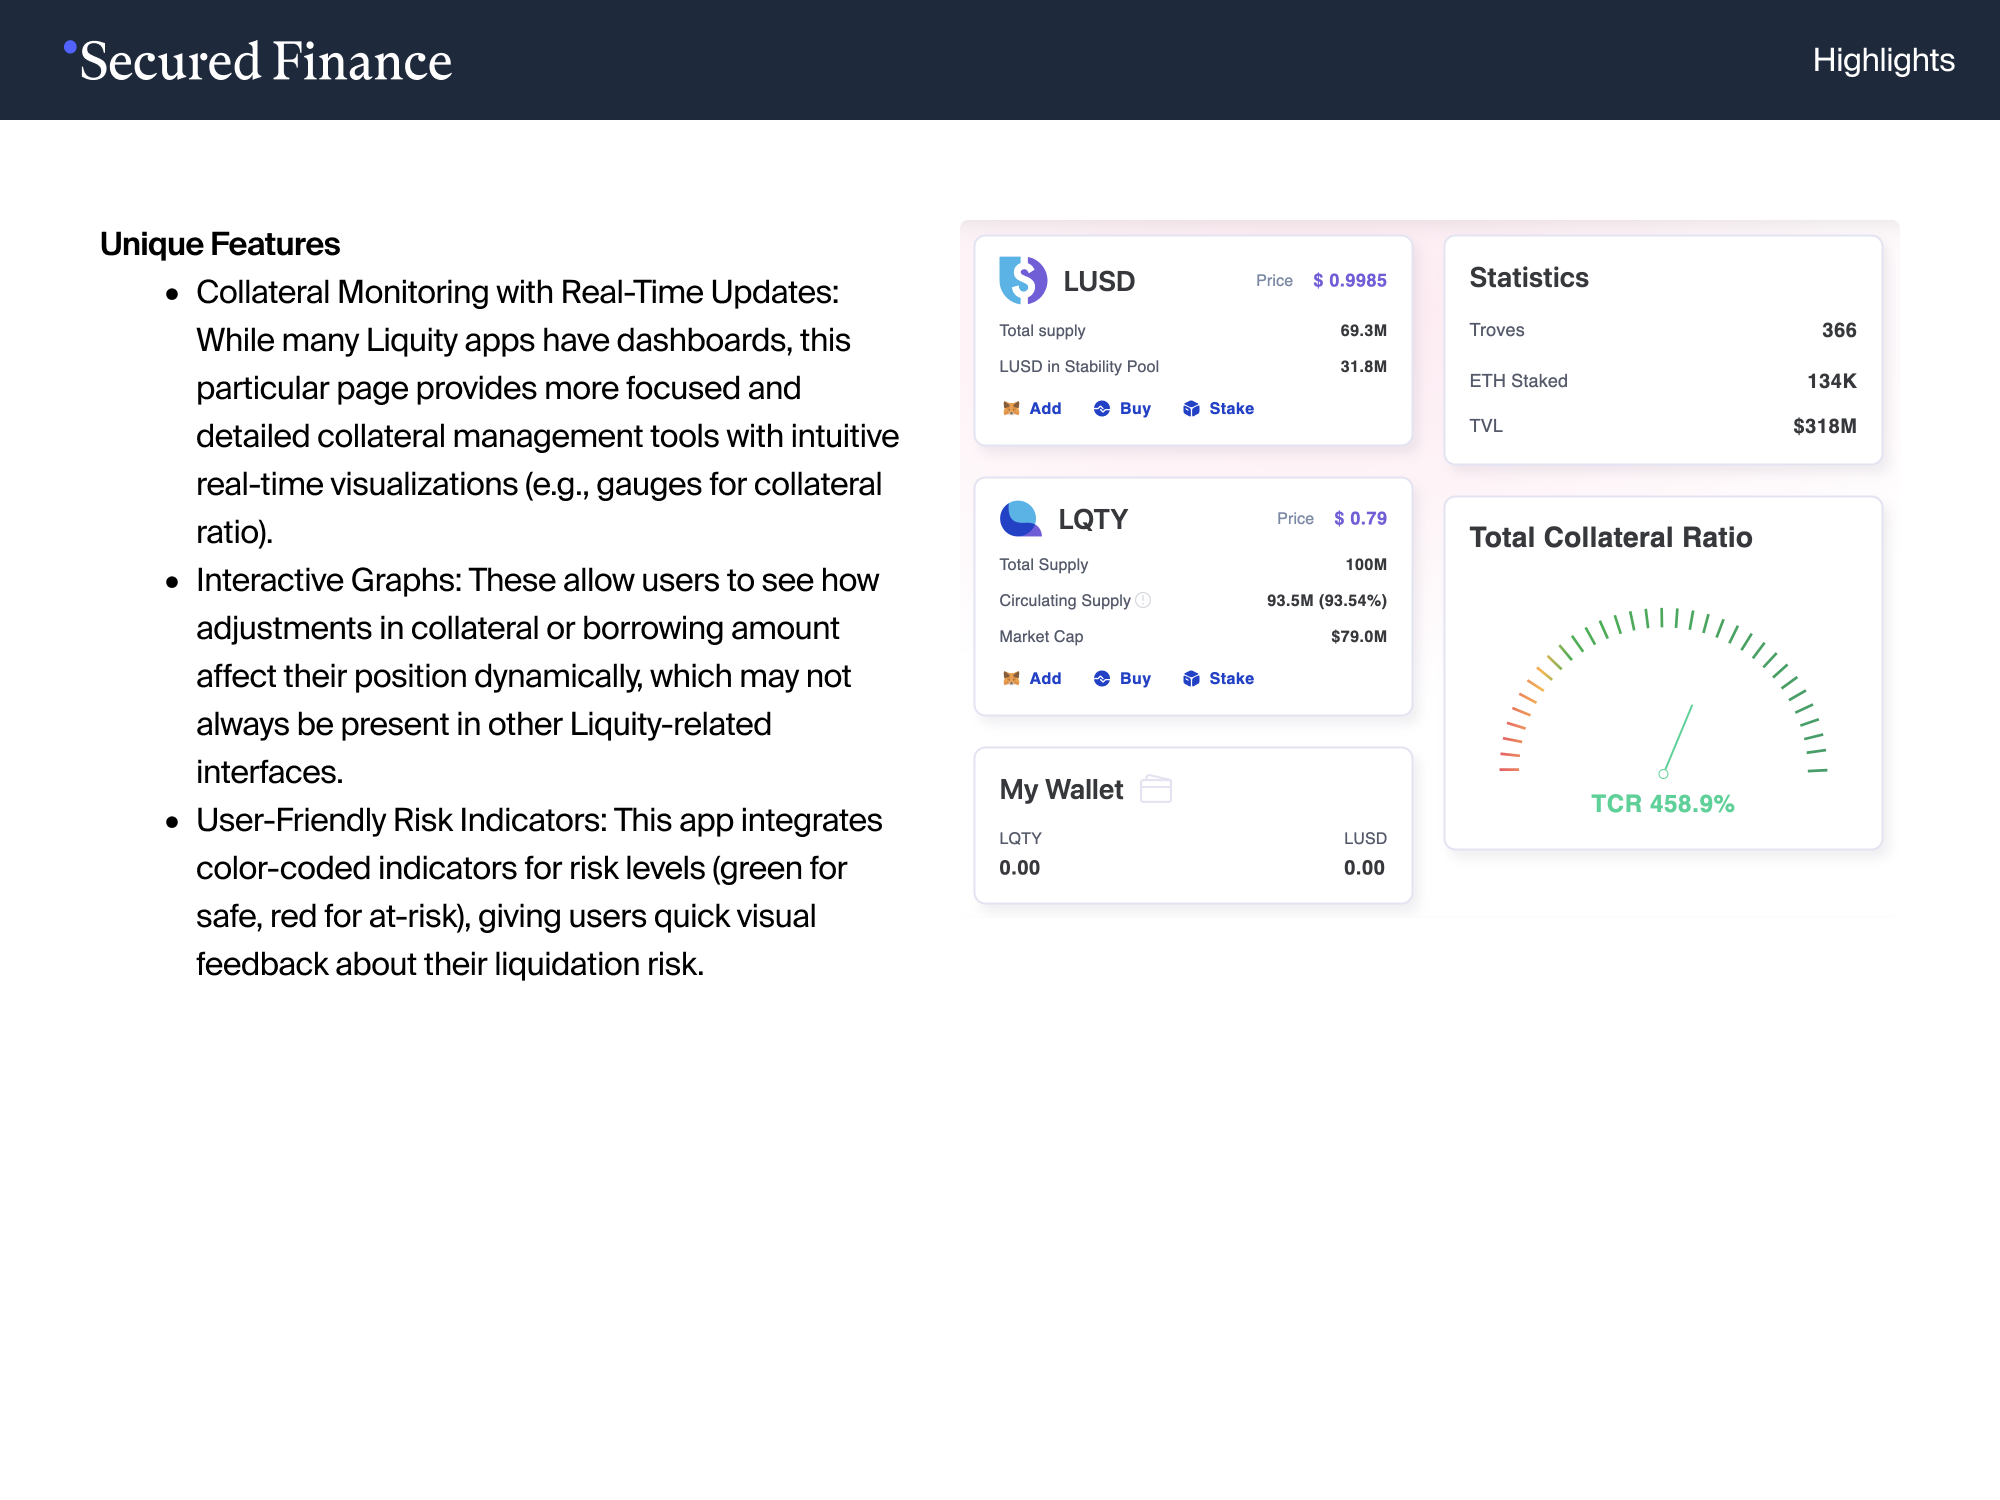Click the MetaMask fox icon in LQTY card
Viewport: 2000px width, 1500px height.
coord(1011,678)
